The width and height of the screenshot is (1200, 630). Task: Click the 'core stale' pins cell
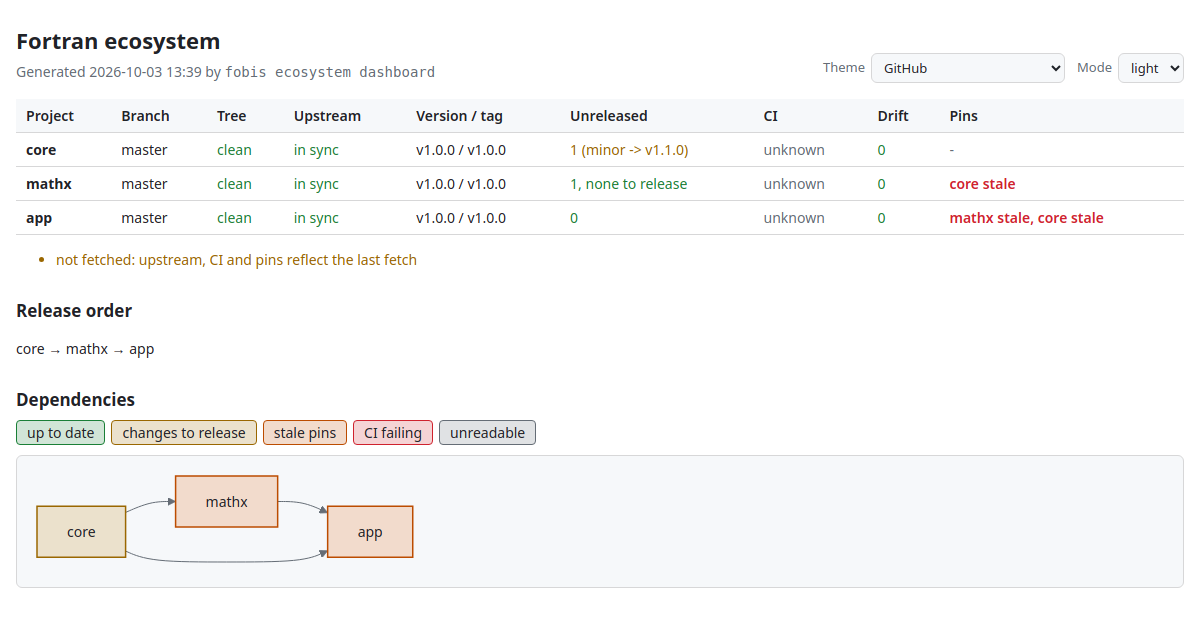pyautogui.click(x=982, y=184)
